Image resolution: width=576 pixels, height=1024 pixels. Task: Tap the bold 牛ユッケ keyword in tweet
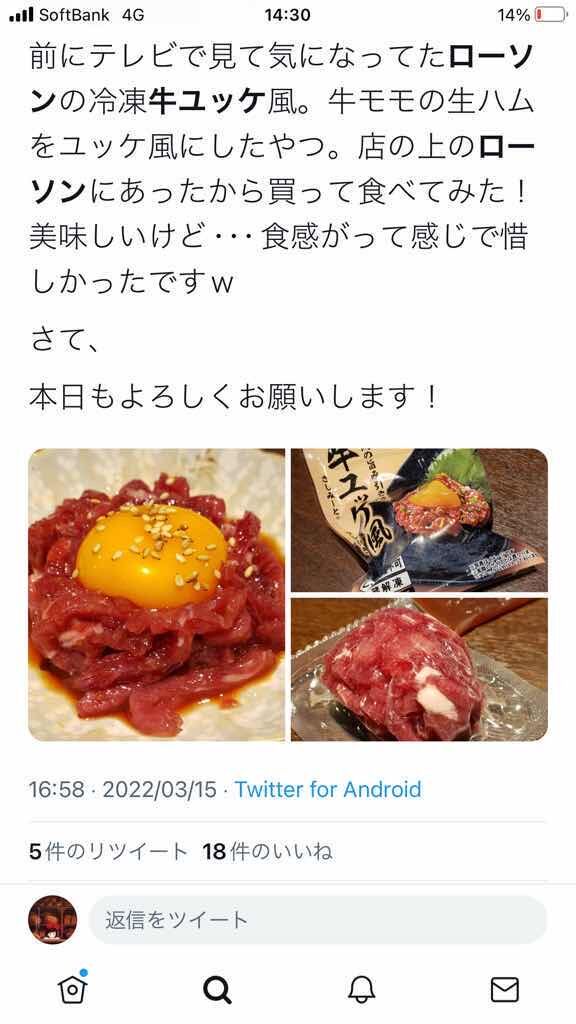(207, 102)
